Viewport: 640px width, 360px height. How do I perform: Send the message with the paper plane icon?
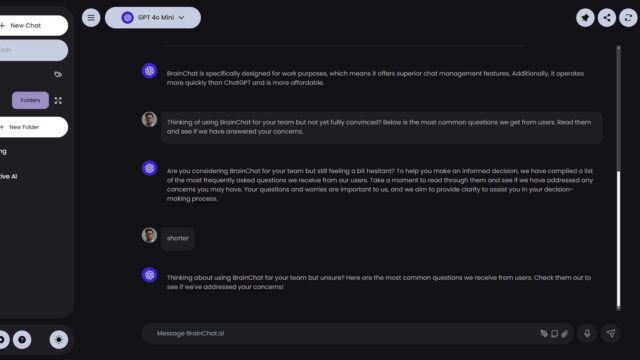tap(611, 333)
